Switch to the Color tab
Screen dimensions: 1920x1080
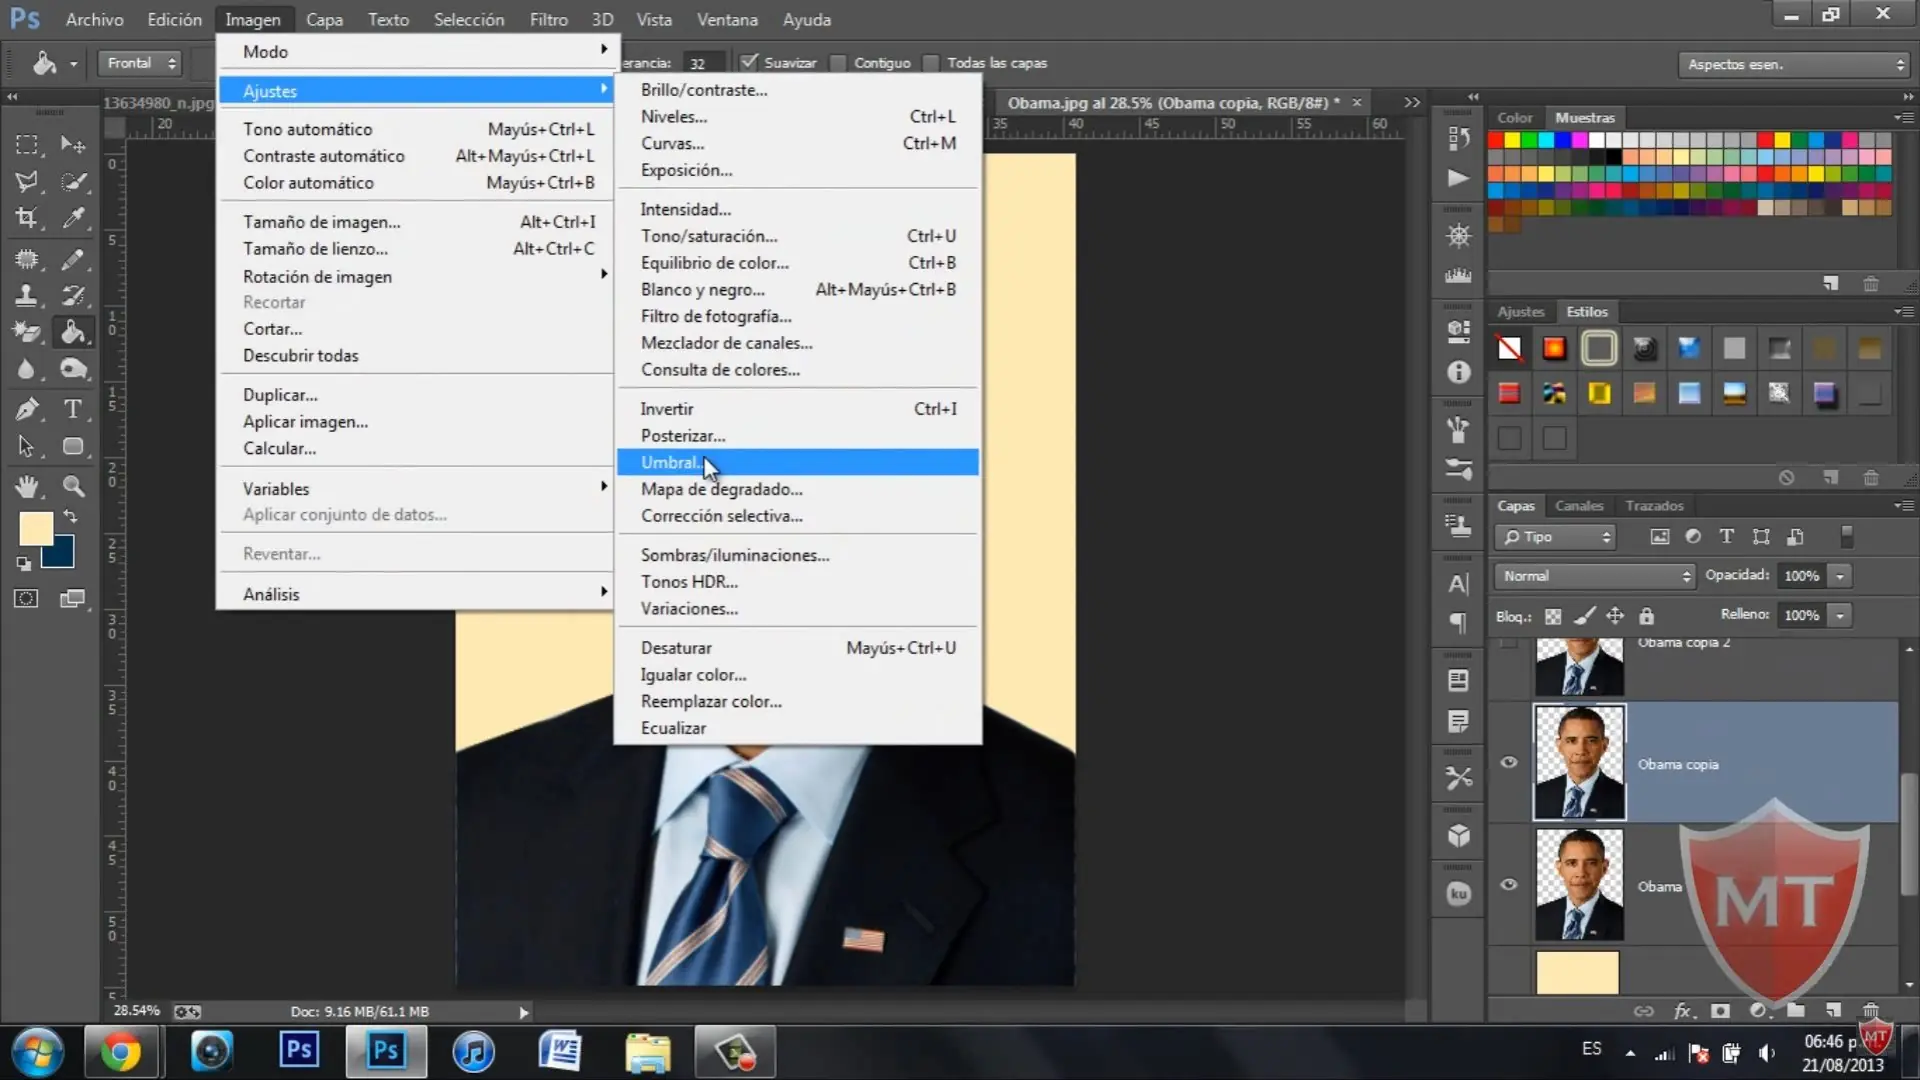[1514, 118]
